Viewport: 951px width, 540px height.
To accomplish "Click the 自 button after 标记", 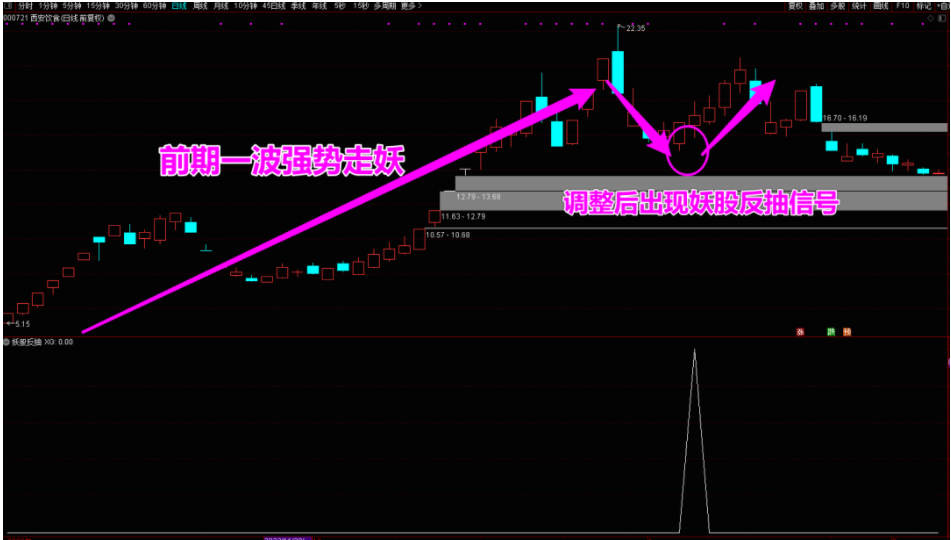I will 943,6.
